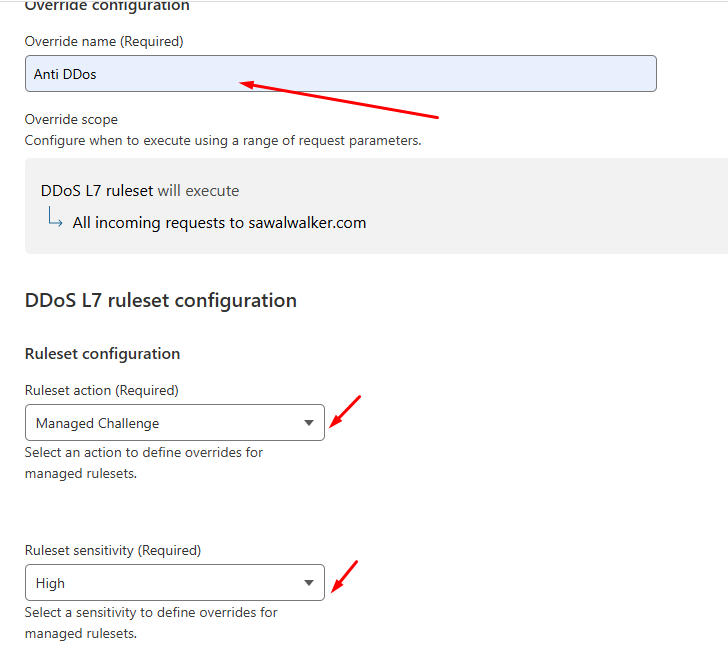The image size is (728, 663).
Task: Click 'DDoS L7 ruleset will execute' text
Action: point(140,191)
